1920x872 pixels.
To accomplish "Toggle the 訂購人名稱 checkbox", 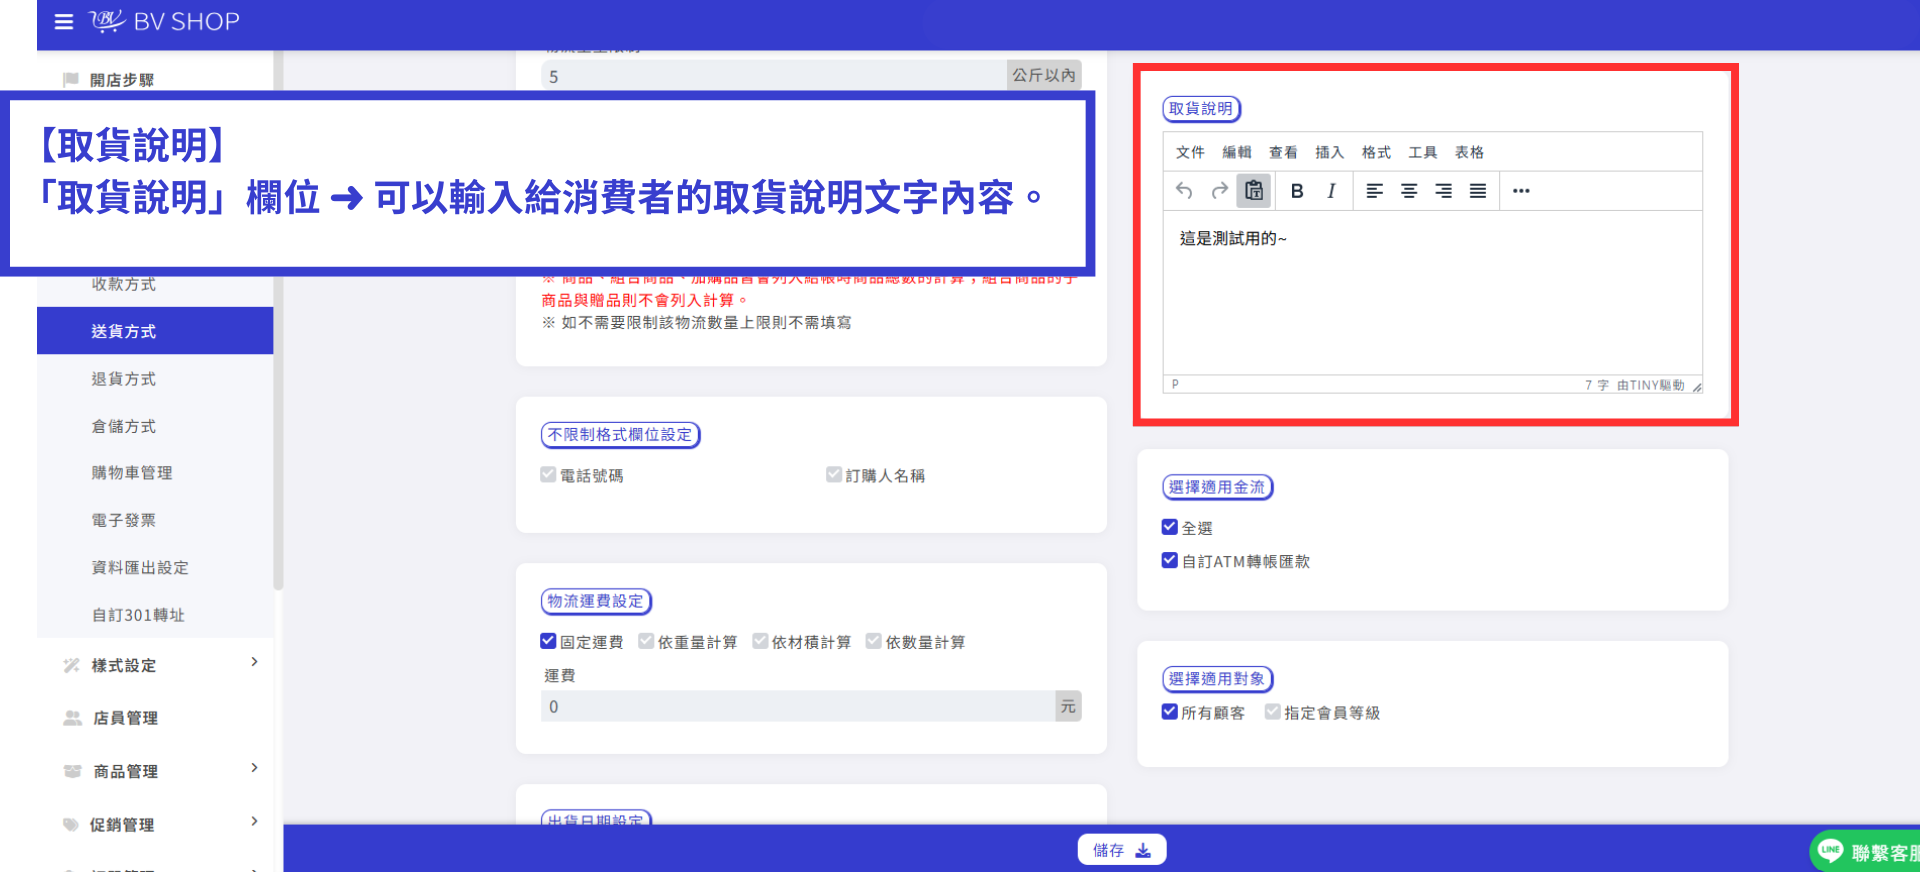I will pyautogui.click(x=834, y=475).
